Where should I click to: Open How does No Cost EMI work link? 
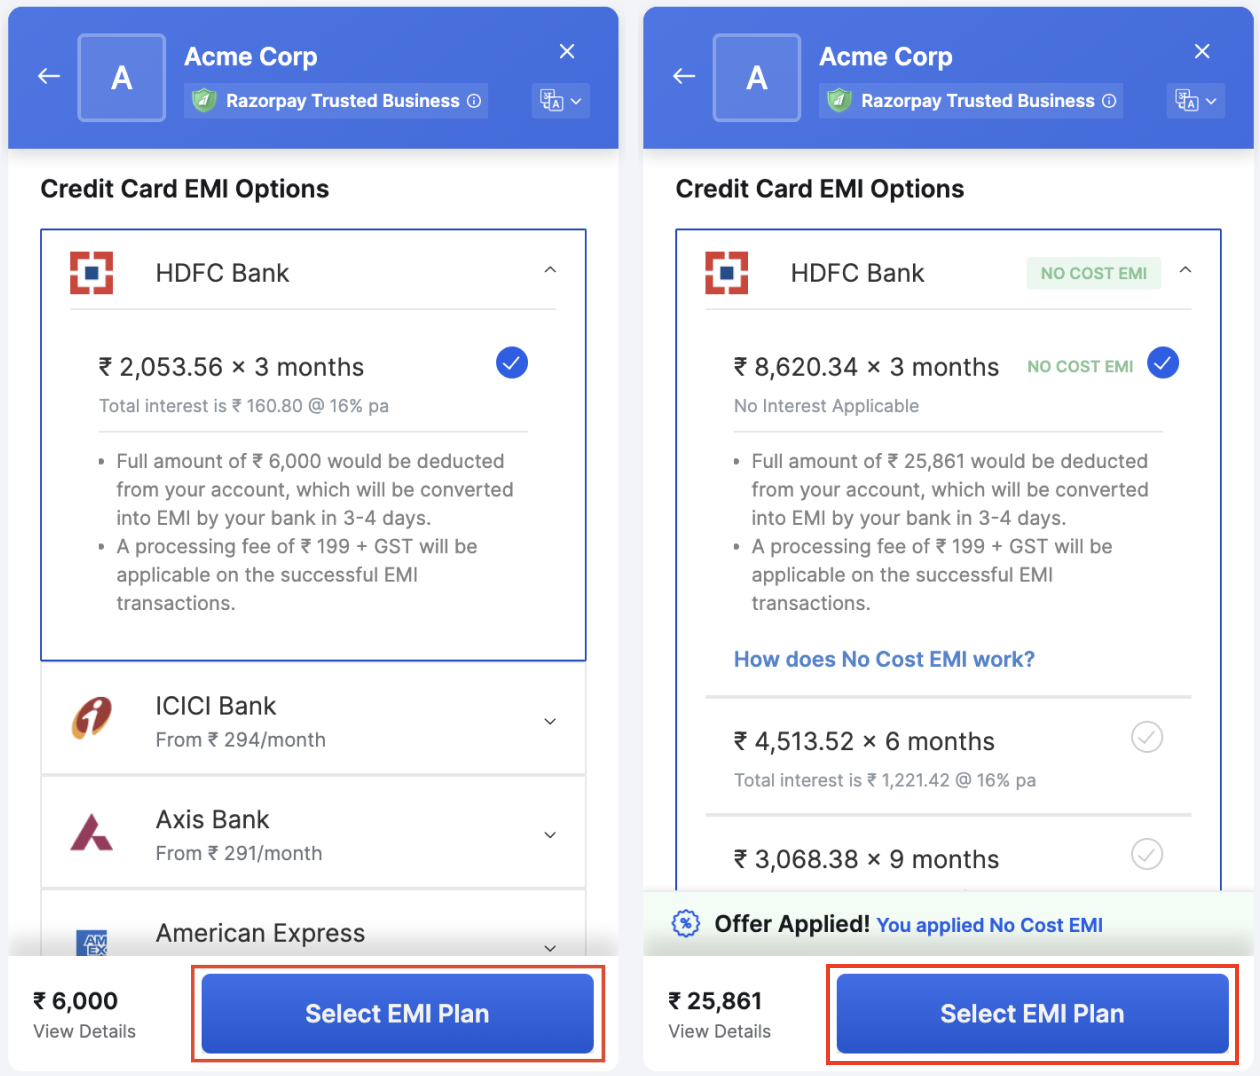click(x=883, y=659)
